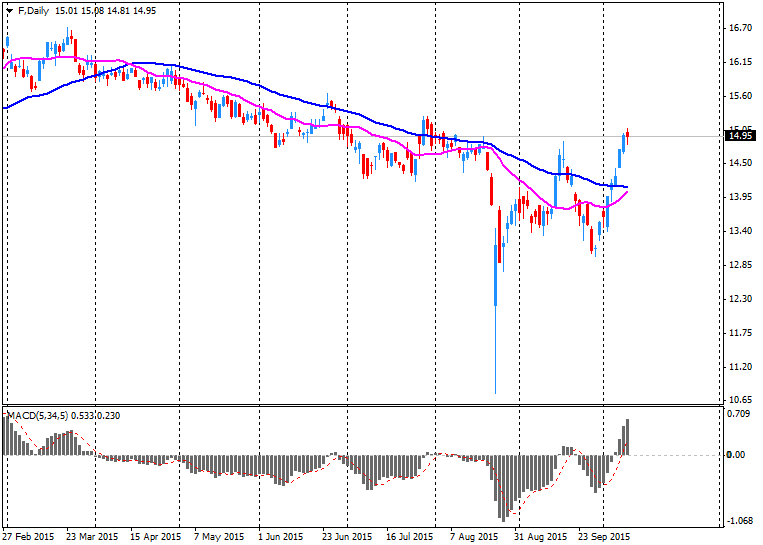Viewport: 763px width, 545px height.
Task: Click the 27 Feb 2015 date label
Action: (29, 537)
